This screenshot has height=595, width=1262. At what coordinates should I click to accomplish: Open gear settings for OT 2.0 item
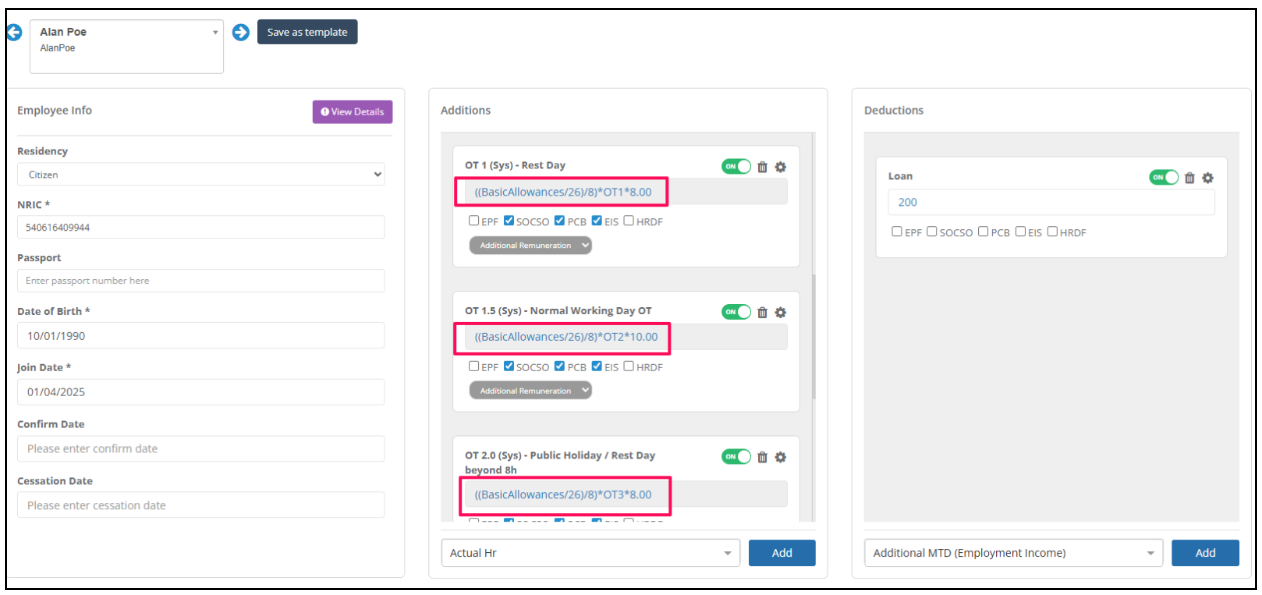coord(781,457)
